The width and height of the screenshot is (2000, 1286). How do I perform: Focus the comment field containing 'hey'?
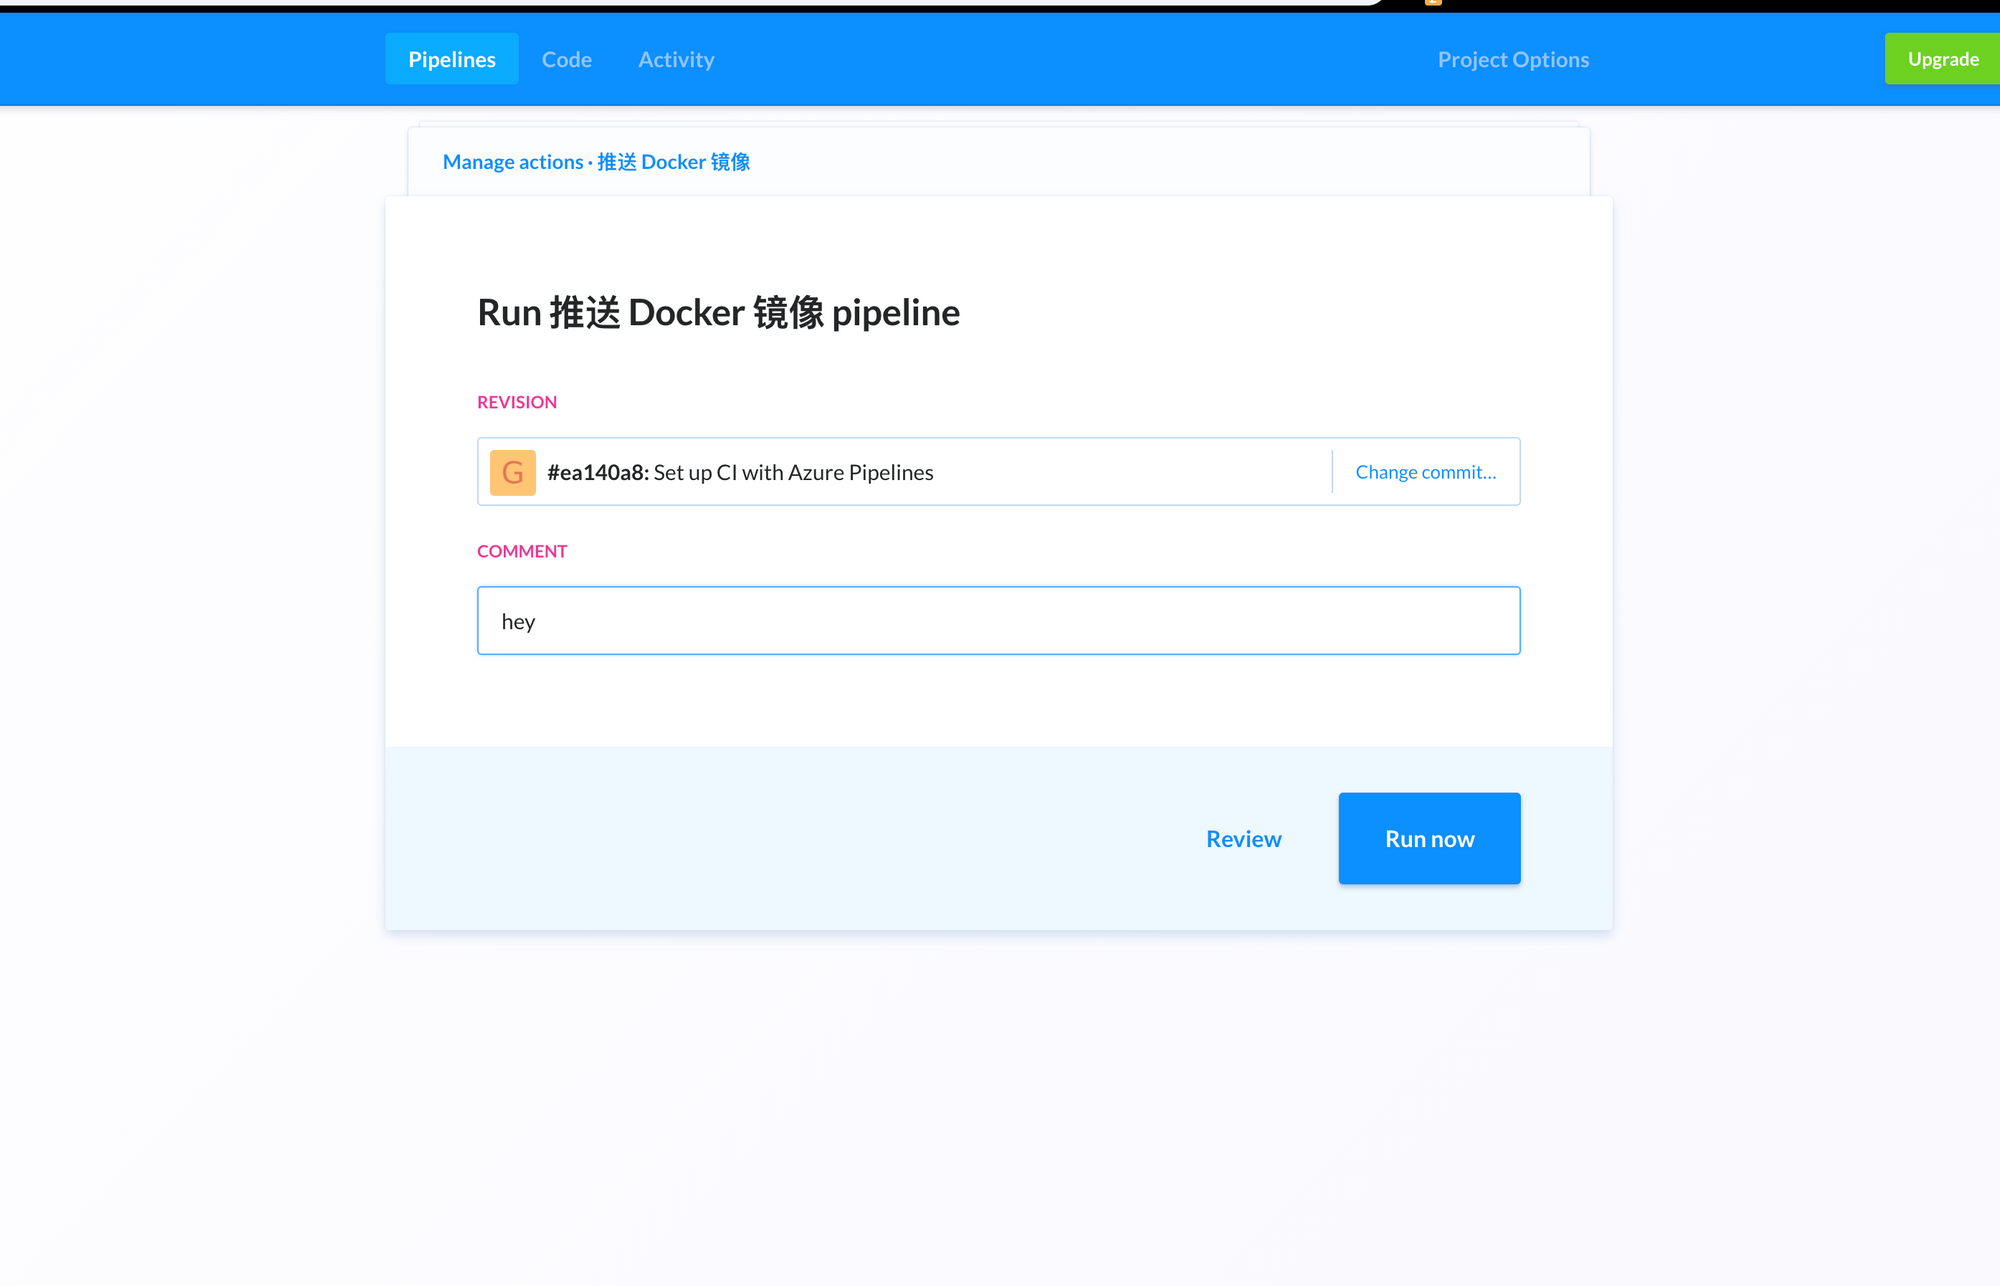point(998,621)
